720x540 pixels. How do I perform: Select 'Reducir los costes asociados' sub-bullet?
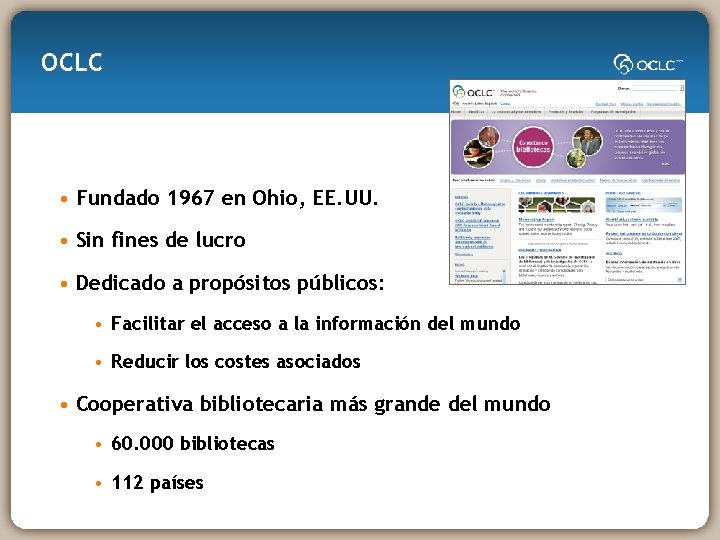tap(236, 361)
